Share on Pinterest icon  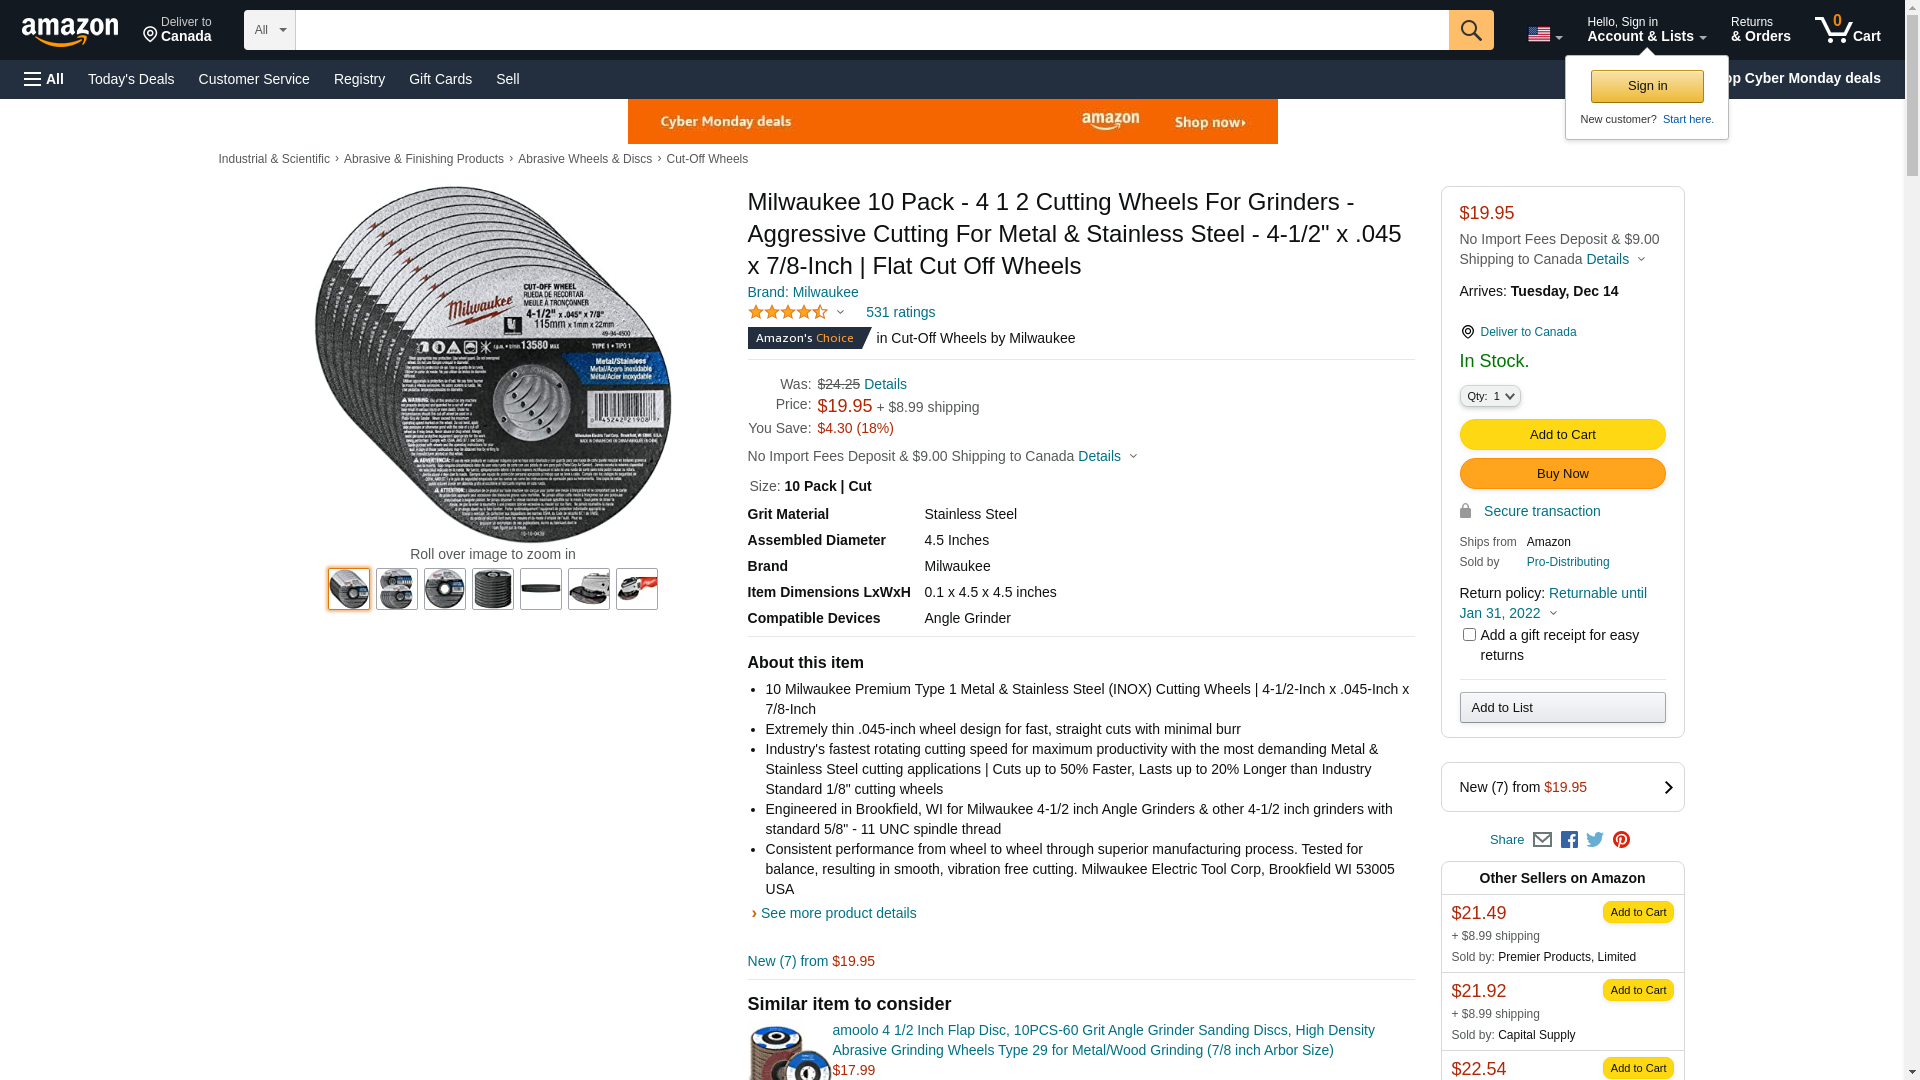pos(1621,840)
